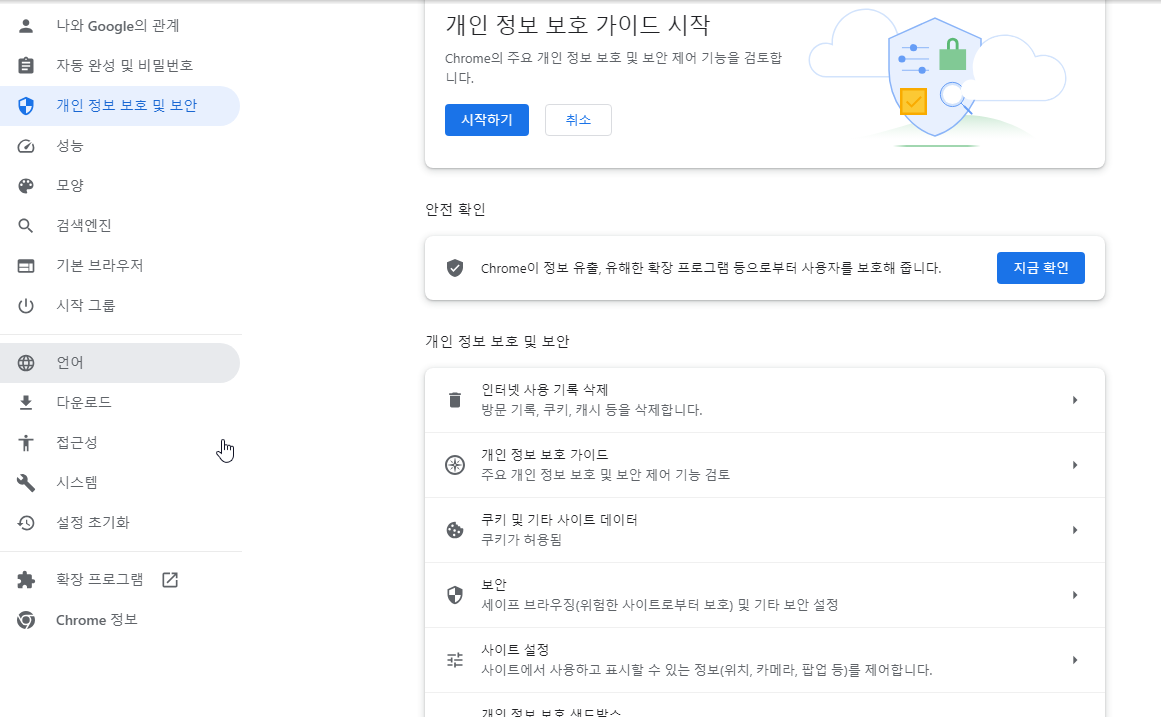Click the wrench icon next to 시스템
Screen dimensions: 1161x717
(25, 482)
